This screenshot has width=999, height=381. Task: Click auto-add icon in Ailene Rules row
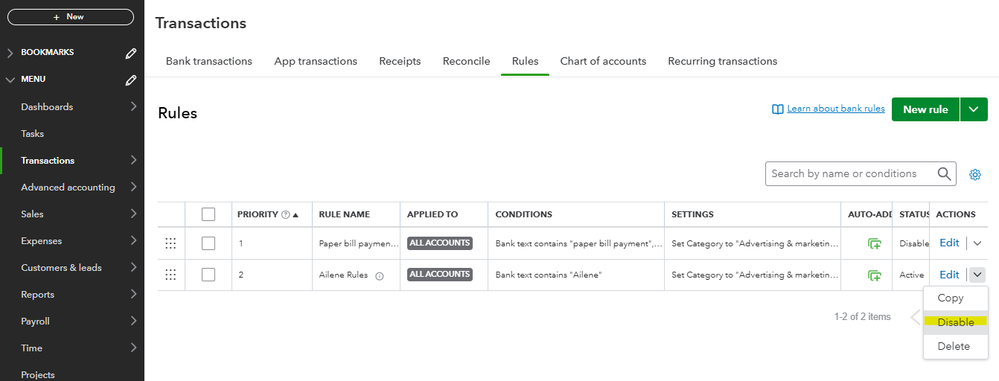(874, 275)
